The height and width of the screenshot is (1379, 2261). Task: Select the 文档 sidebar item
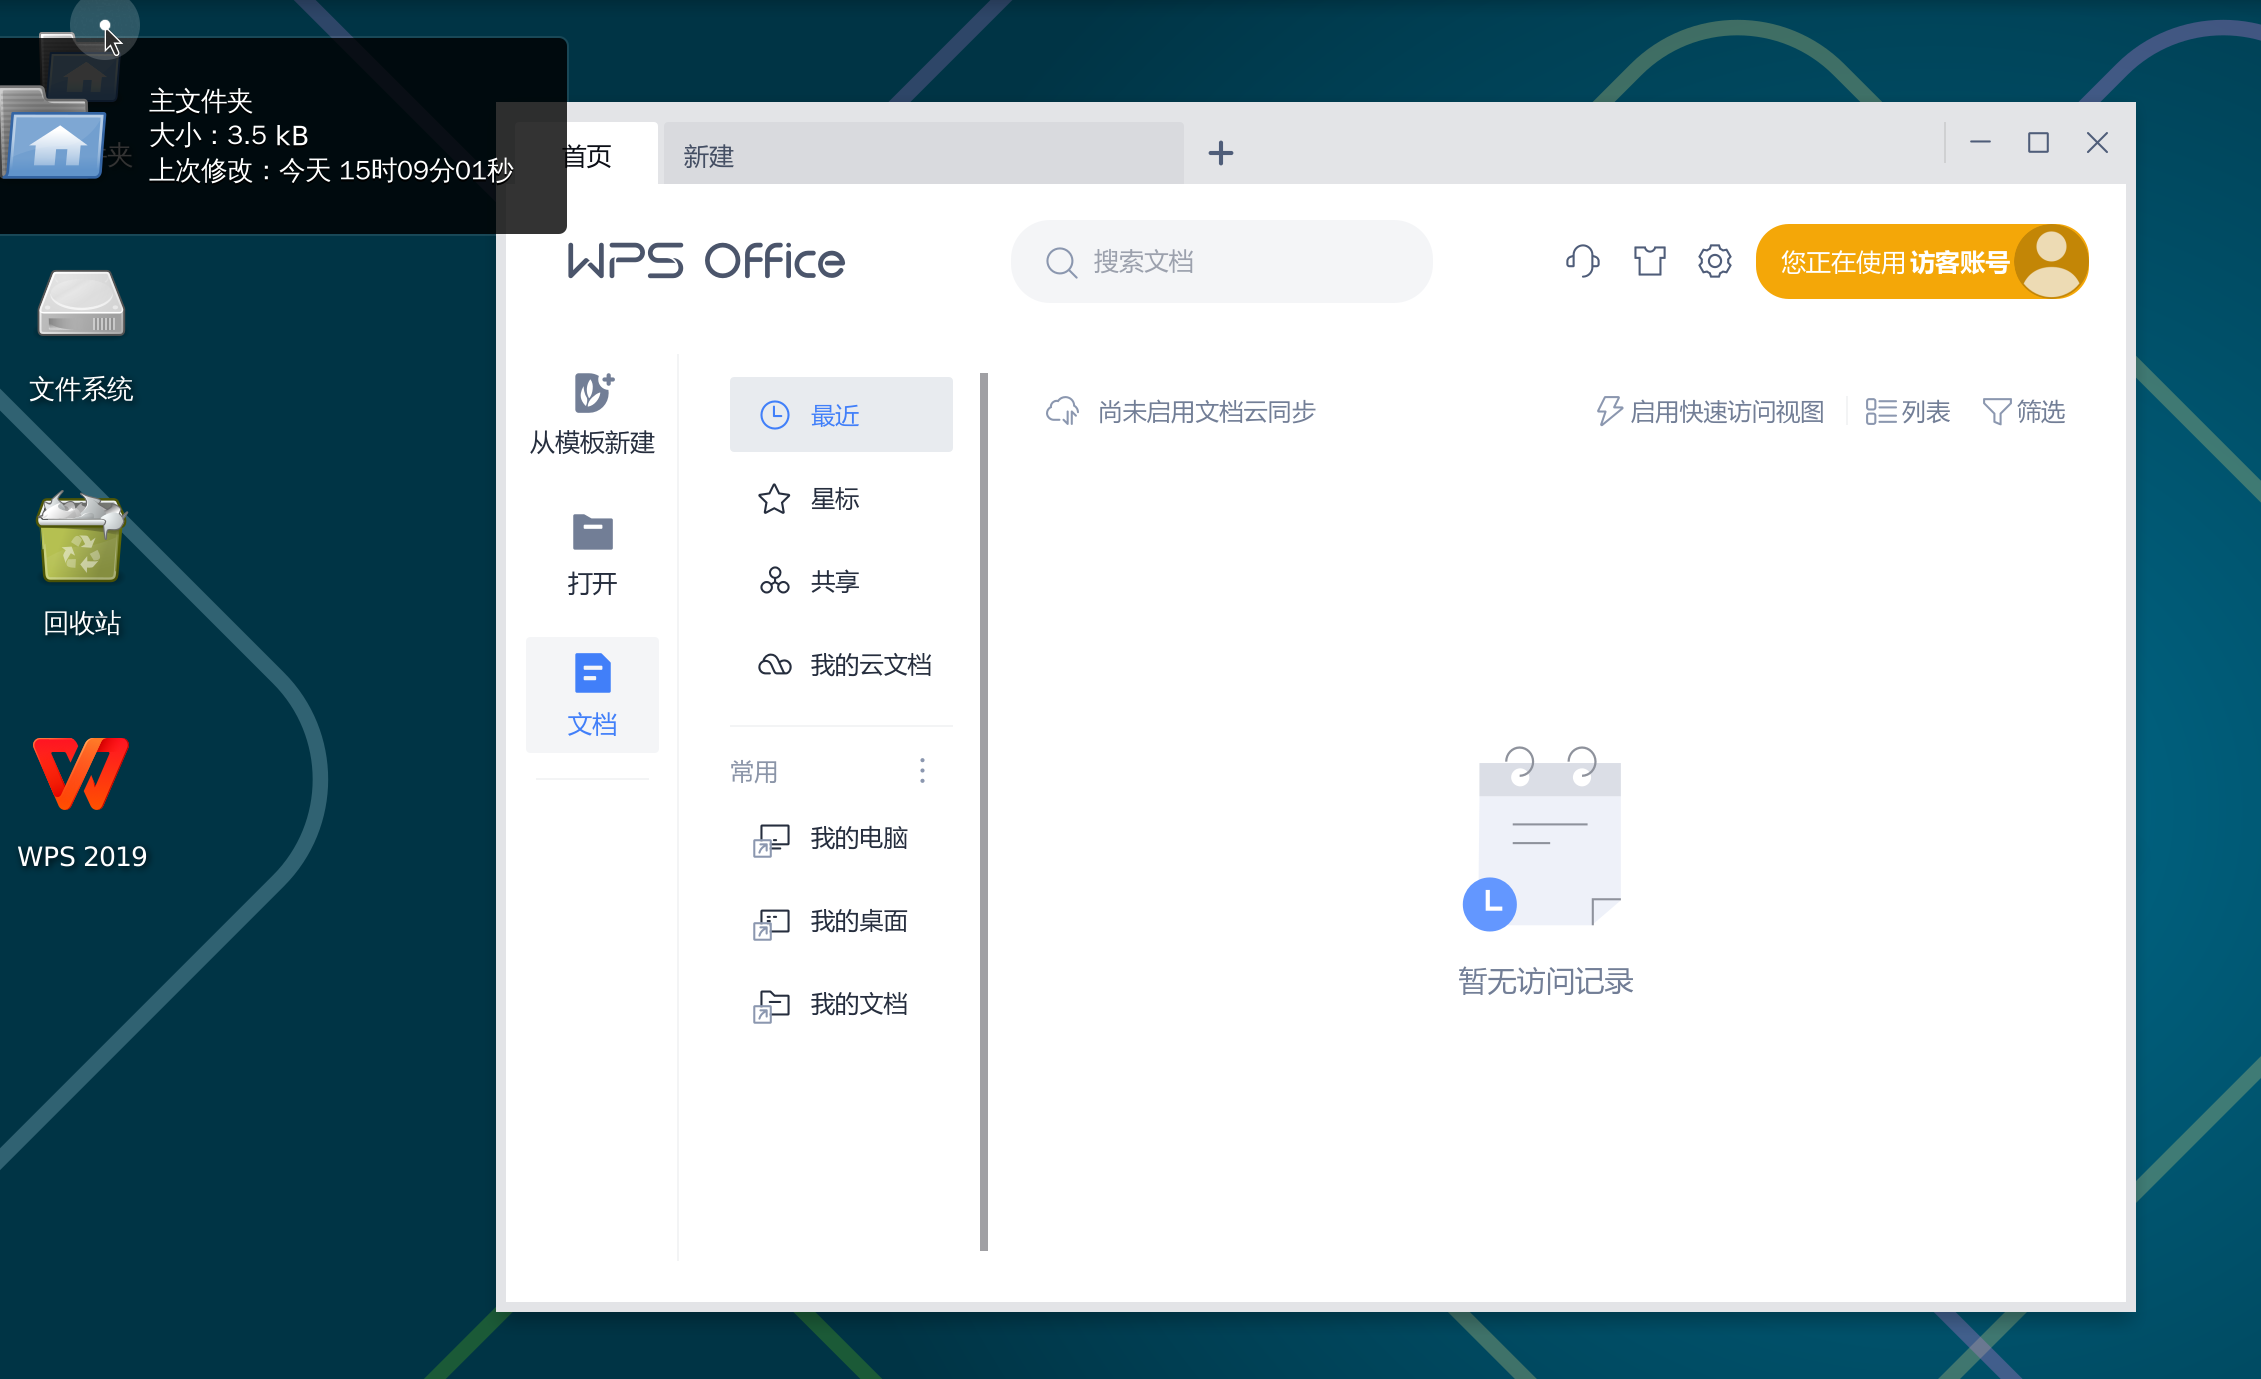click(592, 695)
